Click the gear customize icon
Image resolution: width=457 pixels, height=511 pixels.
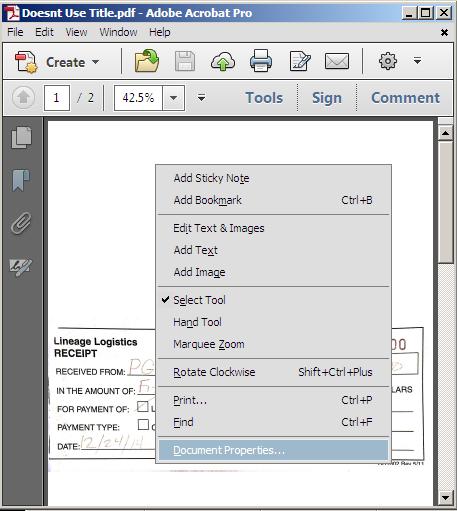click(x=388, y=61)
